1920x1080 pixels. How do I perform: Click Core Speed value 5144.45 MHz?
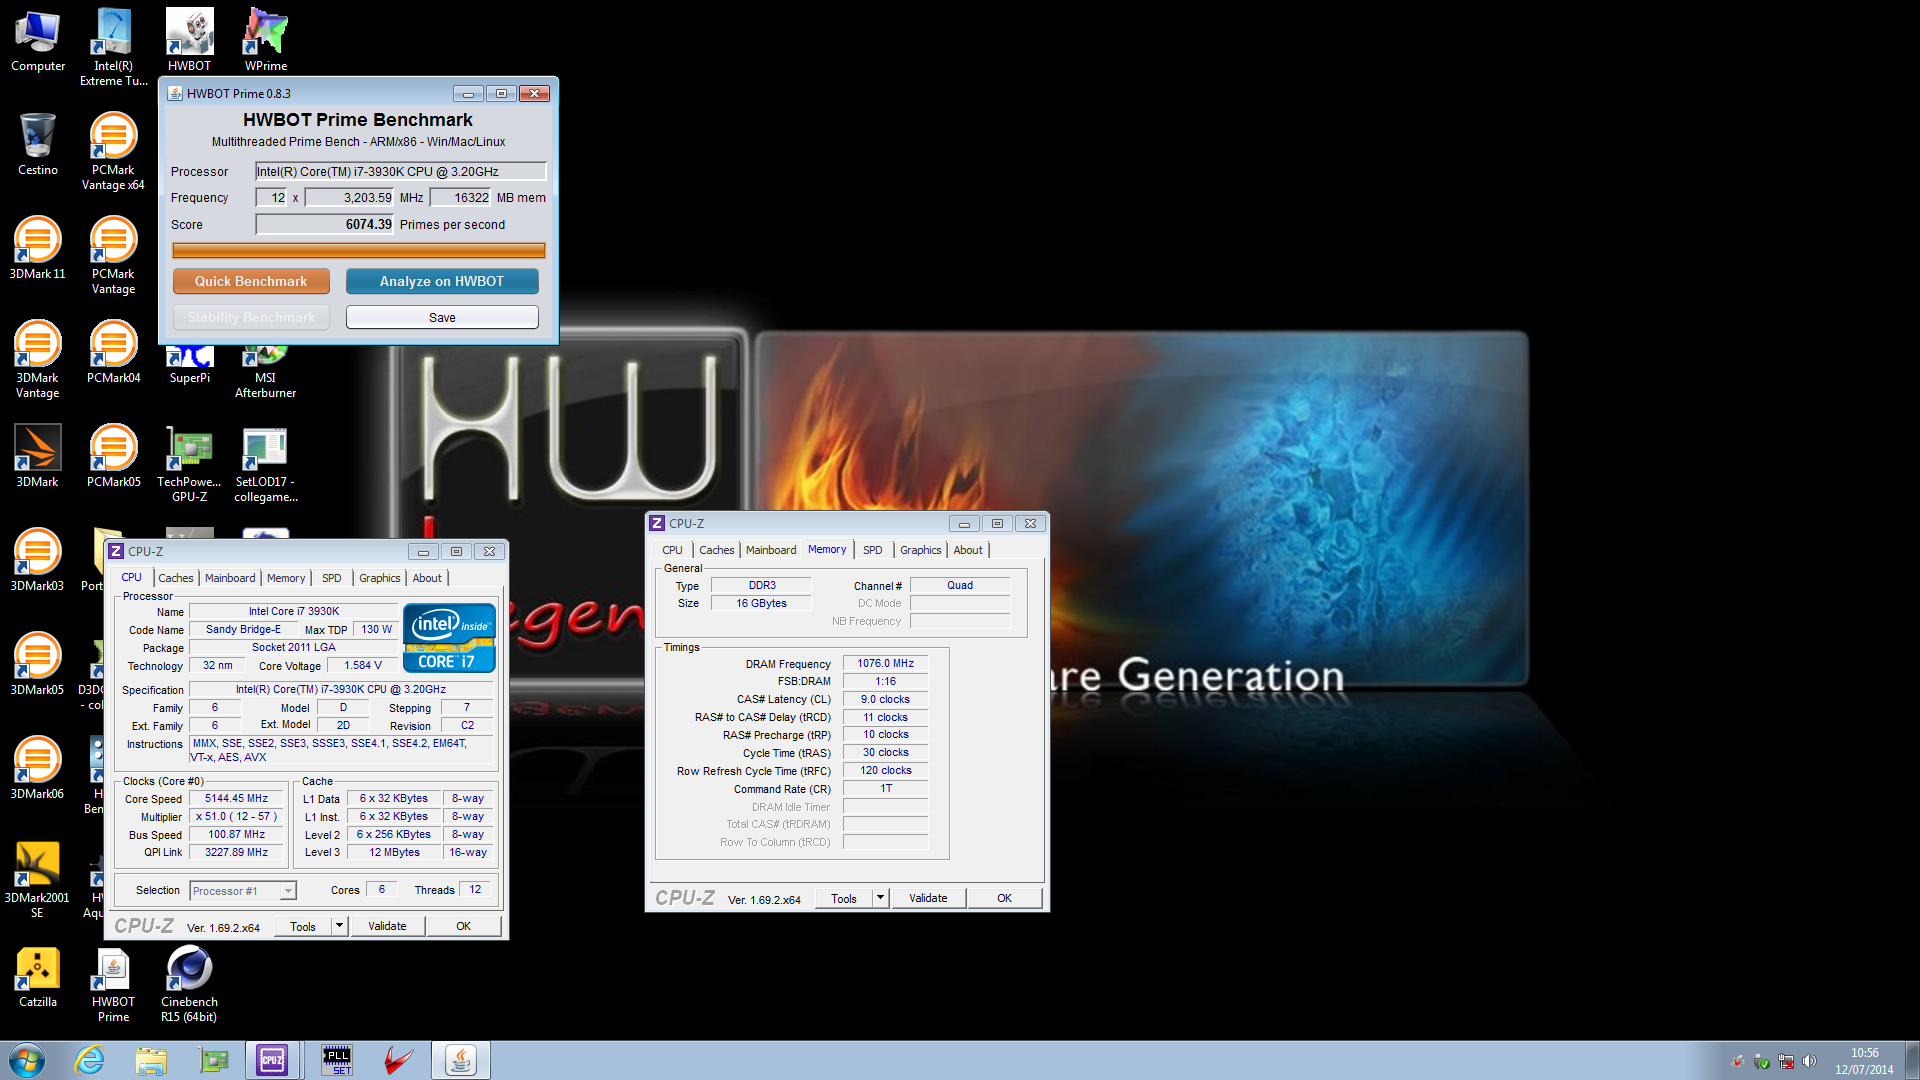pos(237,798)
